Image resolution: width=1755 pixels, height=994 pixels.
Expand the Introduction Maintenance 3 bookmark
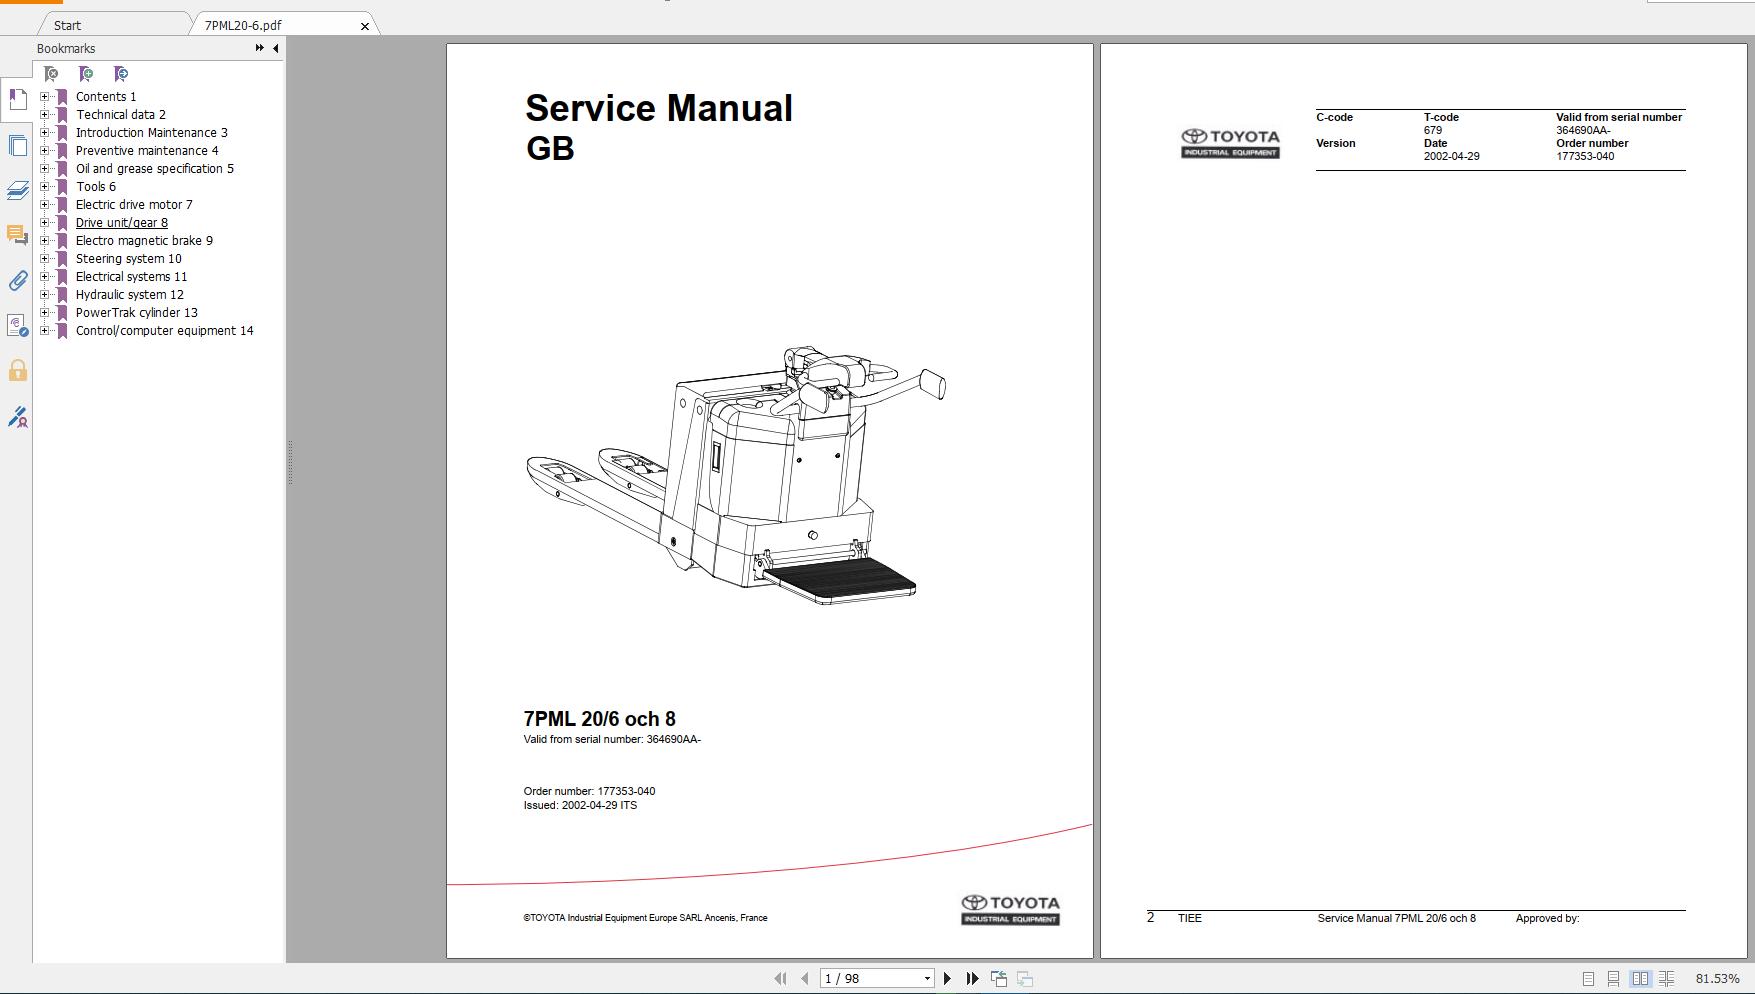point(44,133)
